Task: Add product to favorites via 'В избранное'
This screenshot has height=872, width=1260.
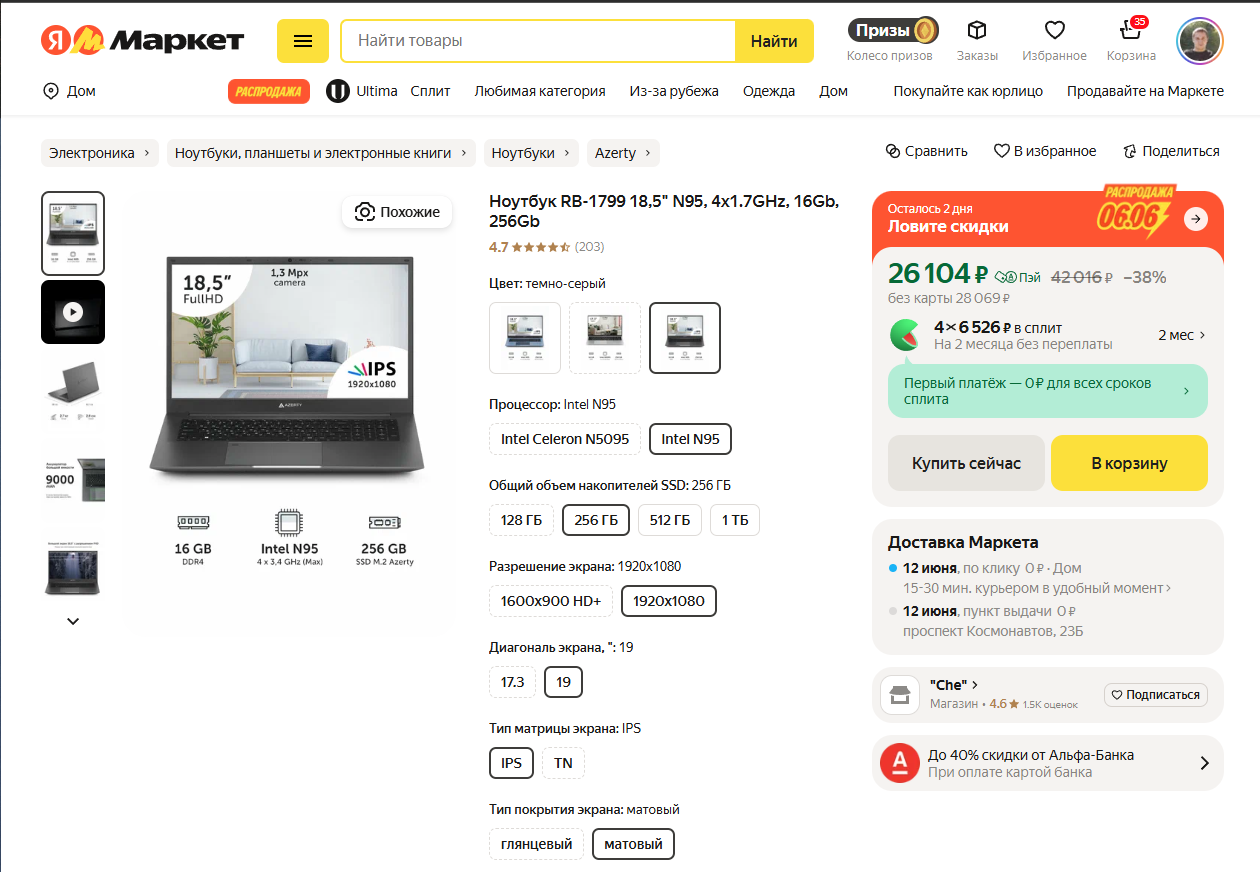Action: coord(1044,151)
